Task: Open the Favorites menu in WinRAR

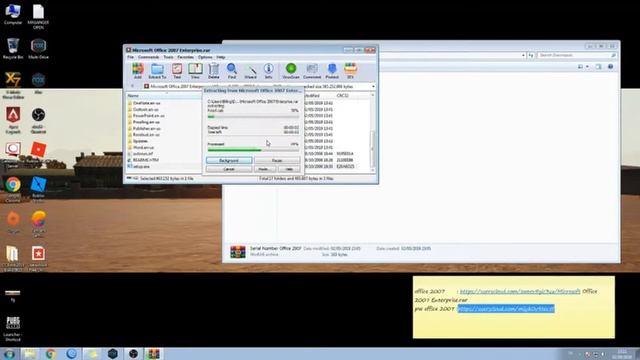Action: click(x=185, y=57)
